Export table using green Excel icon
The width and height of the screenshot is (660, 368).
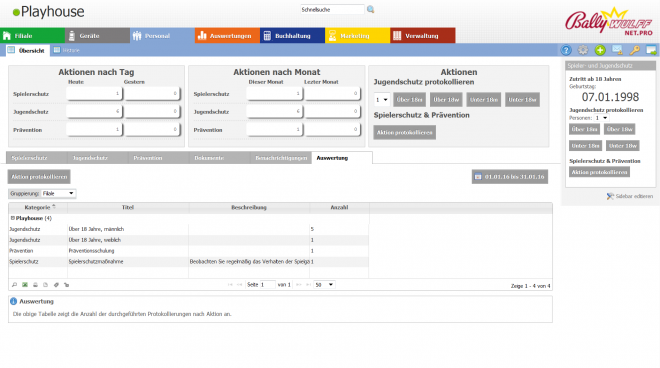tap(25, 285)
